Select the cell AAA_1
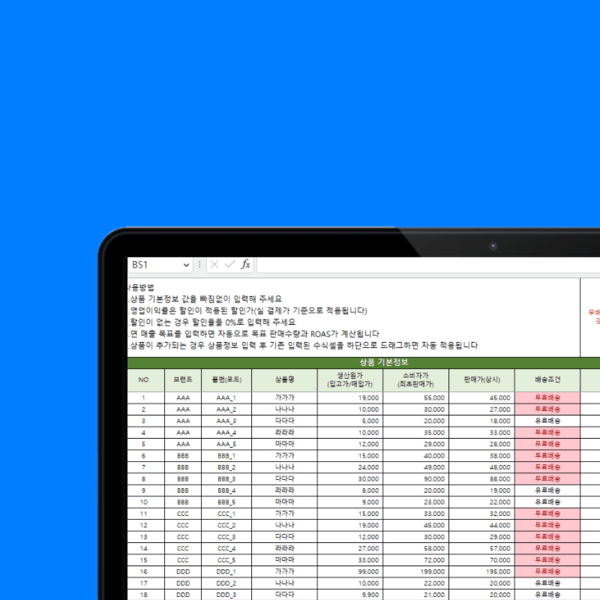This screenshot has width=600, height=600. 227,398
